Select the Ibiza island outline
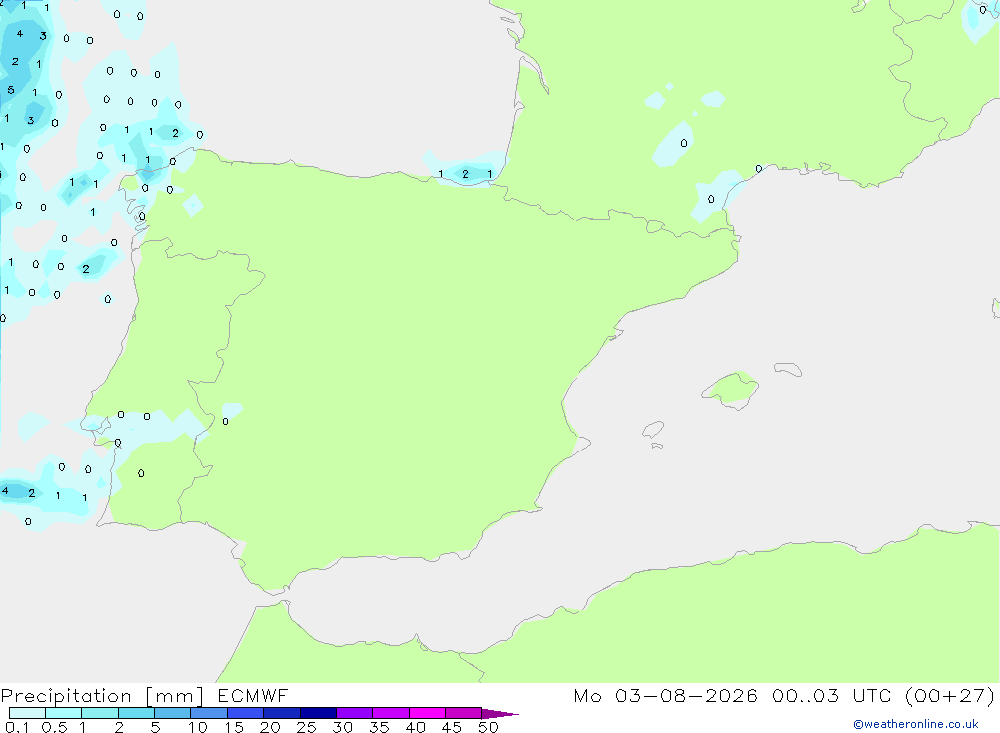1000x733 pixels. point(652,430)
